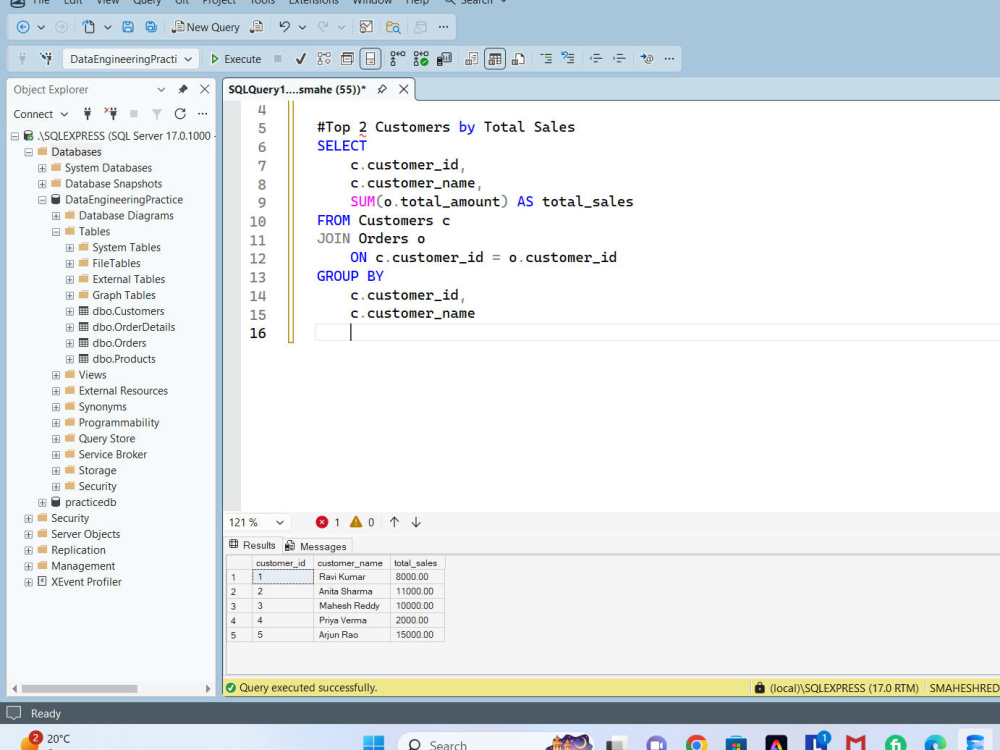Click Display Estimated Execution Plan icon
Screen dimensions: 1000x750
(324, 59)
